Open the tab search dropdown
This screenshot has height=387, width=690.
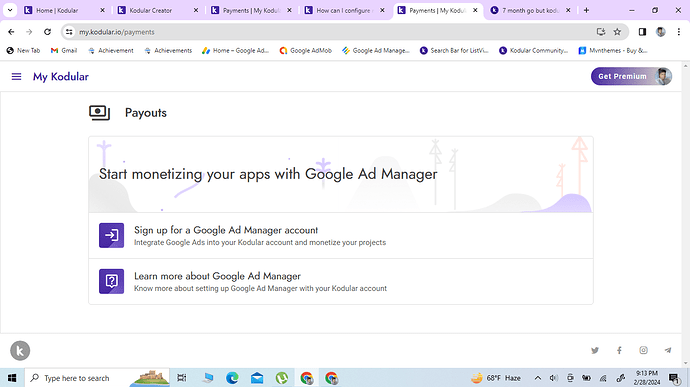click(10, 10)
